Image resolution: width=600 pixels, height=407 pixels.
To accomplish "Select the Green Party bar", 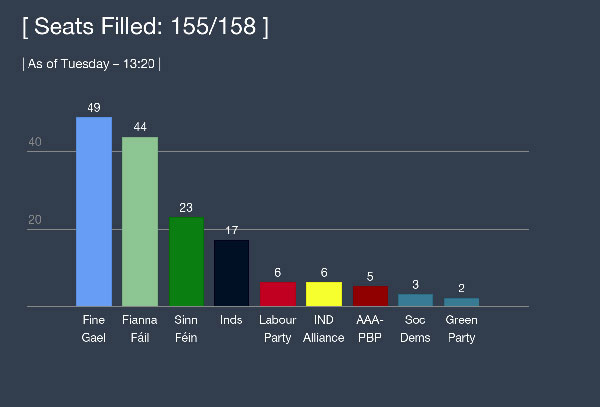I will [461, 302].
